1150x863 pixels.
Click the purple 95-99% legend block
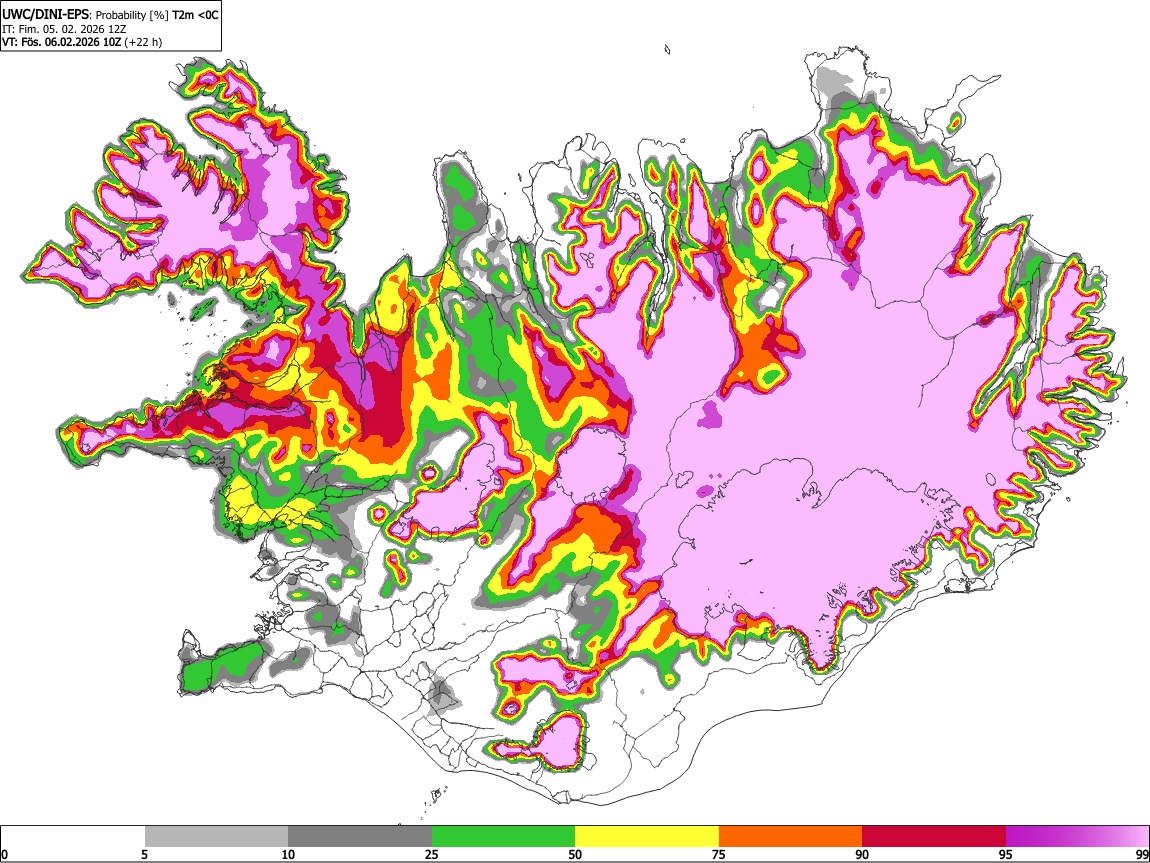[1077, 837]
